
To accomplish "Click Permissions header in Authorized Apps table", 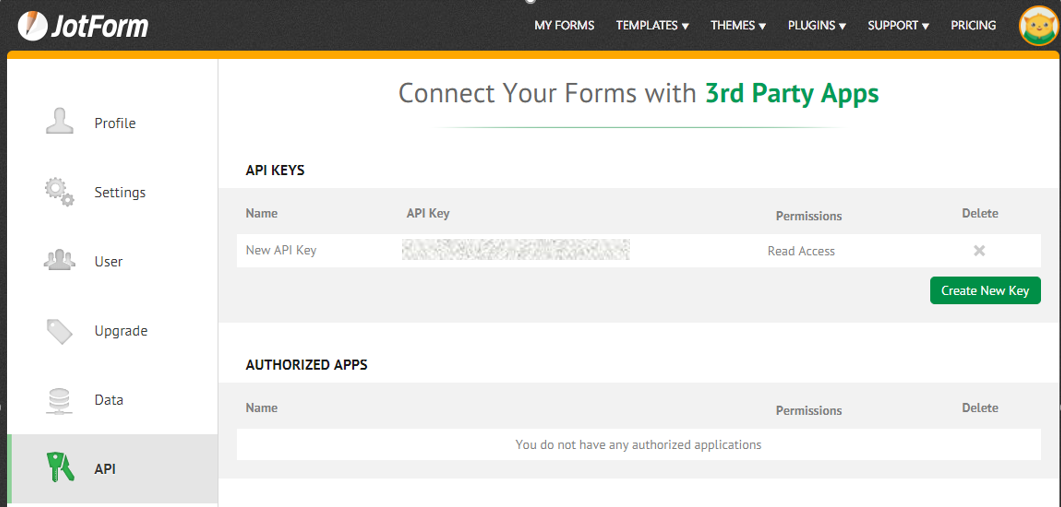I will 809,411.
